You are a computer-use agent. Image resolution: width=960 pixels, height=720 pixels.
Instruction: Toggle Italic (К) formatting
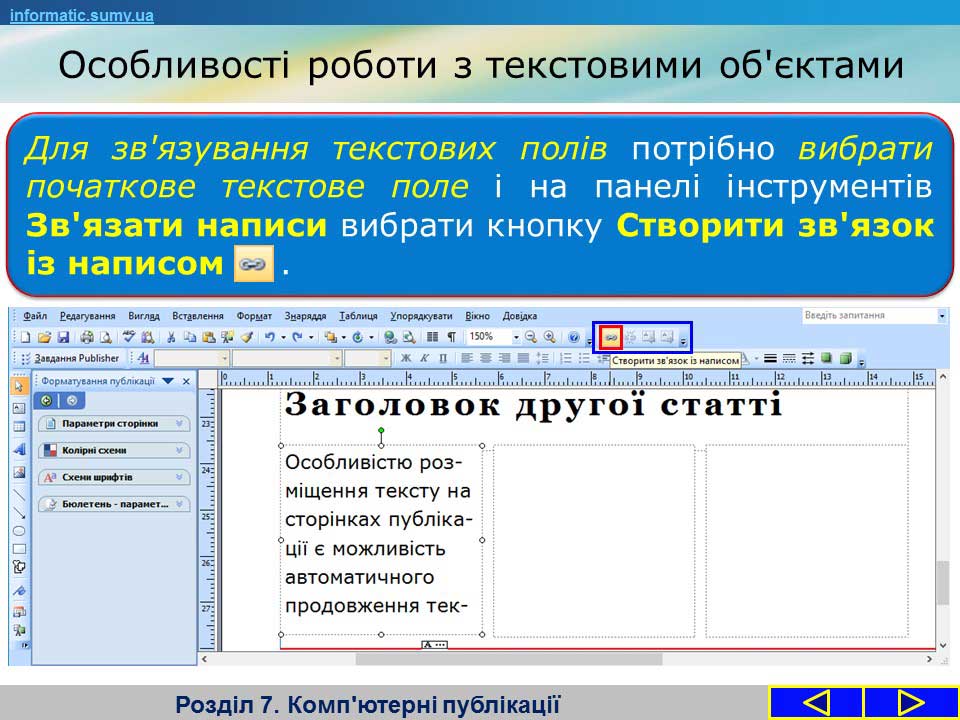click(424, 358)
